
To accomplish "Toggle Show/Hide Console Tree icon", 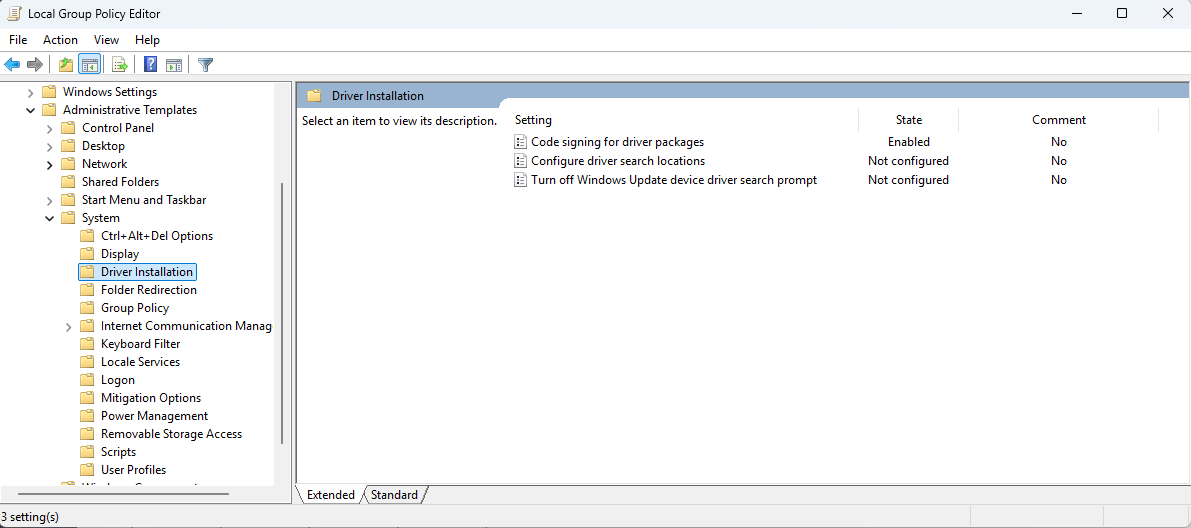I will coord(89,65).
